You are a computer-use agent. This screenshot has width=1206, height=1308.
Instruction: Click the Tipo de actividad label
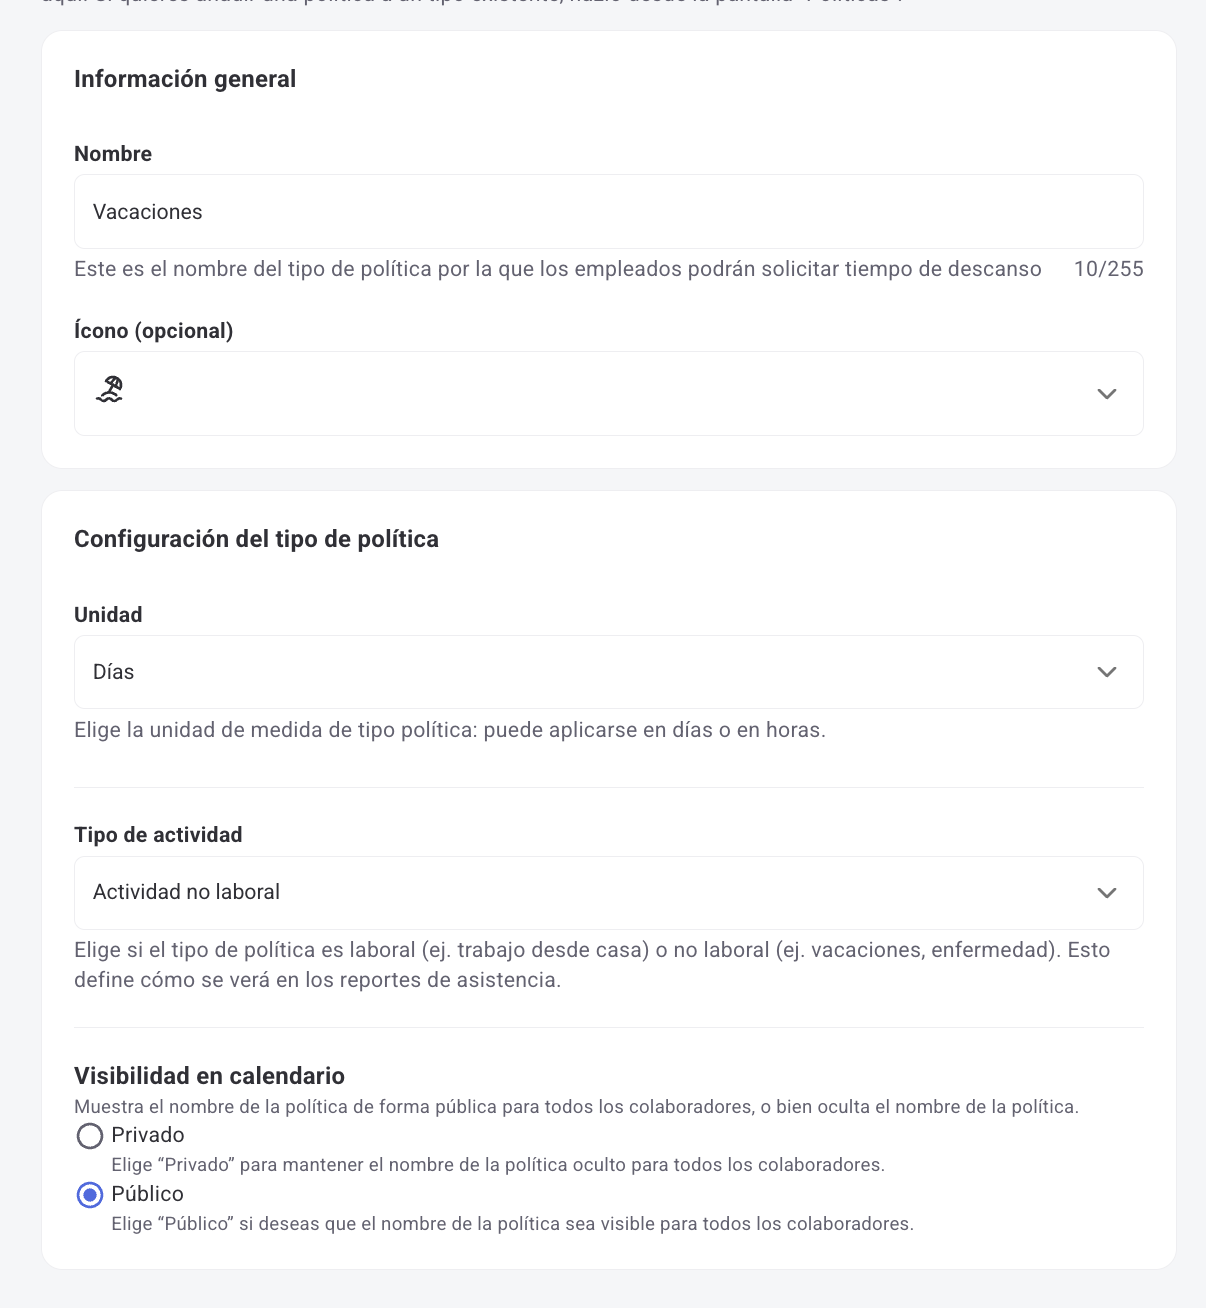(158, 835)
